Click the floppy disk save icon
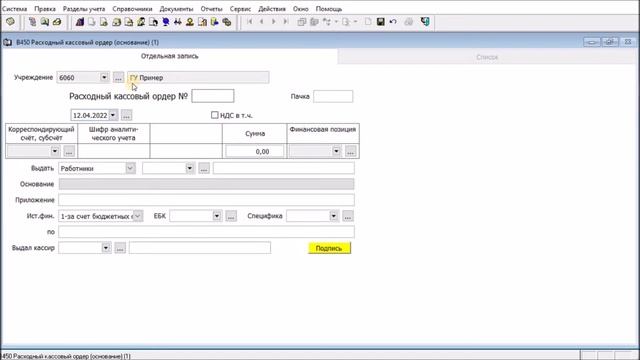The width and height of the screenshot is (640, 360). coord(380,22)
